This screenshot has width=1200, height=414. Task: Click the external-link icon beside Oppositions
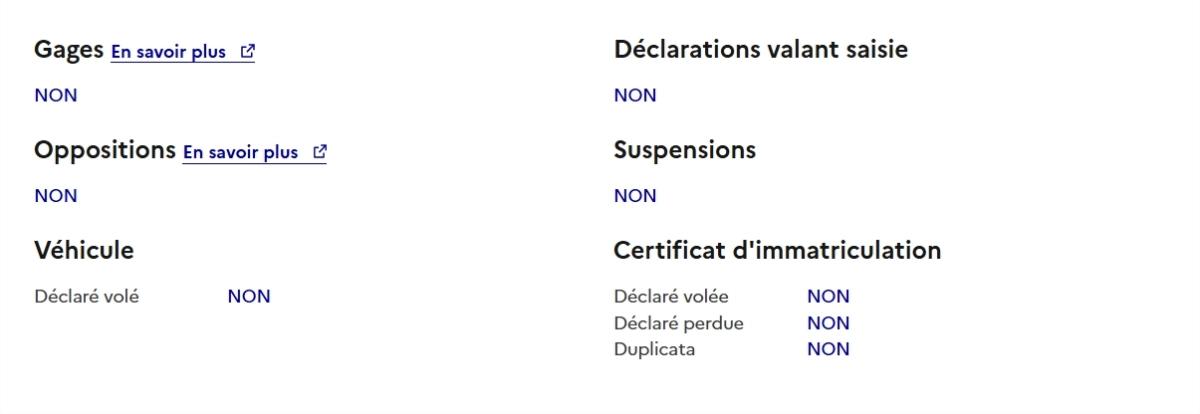320,152
